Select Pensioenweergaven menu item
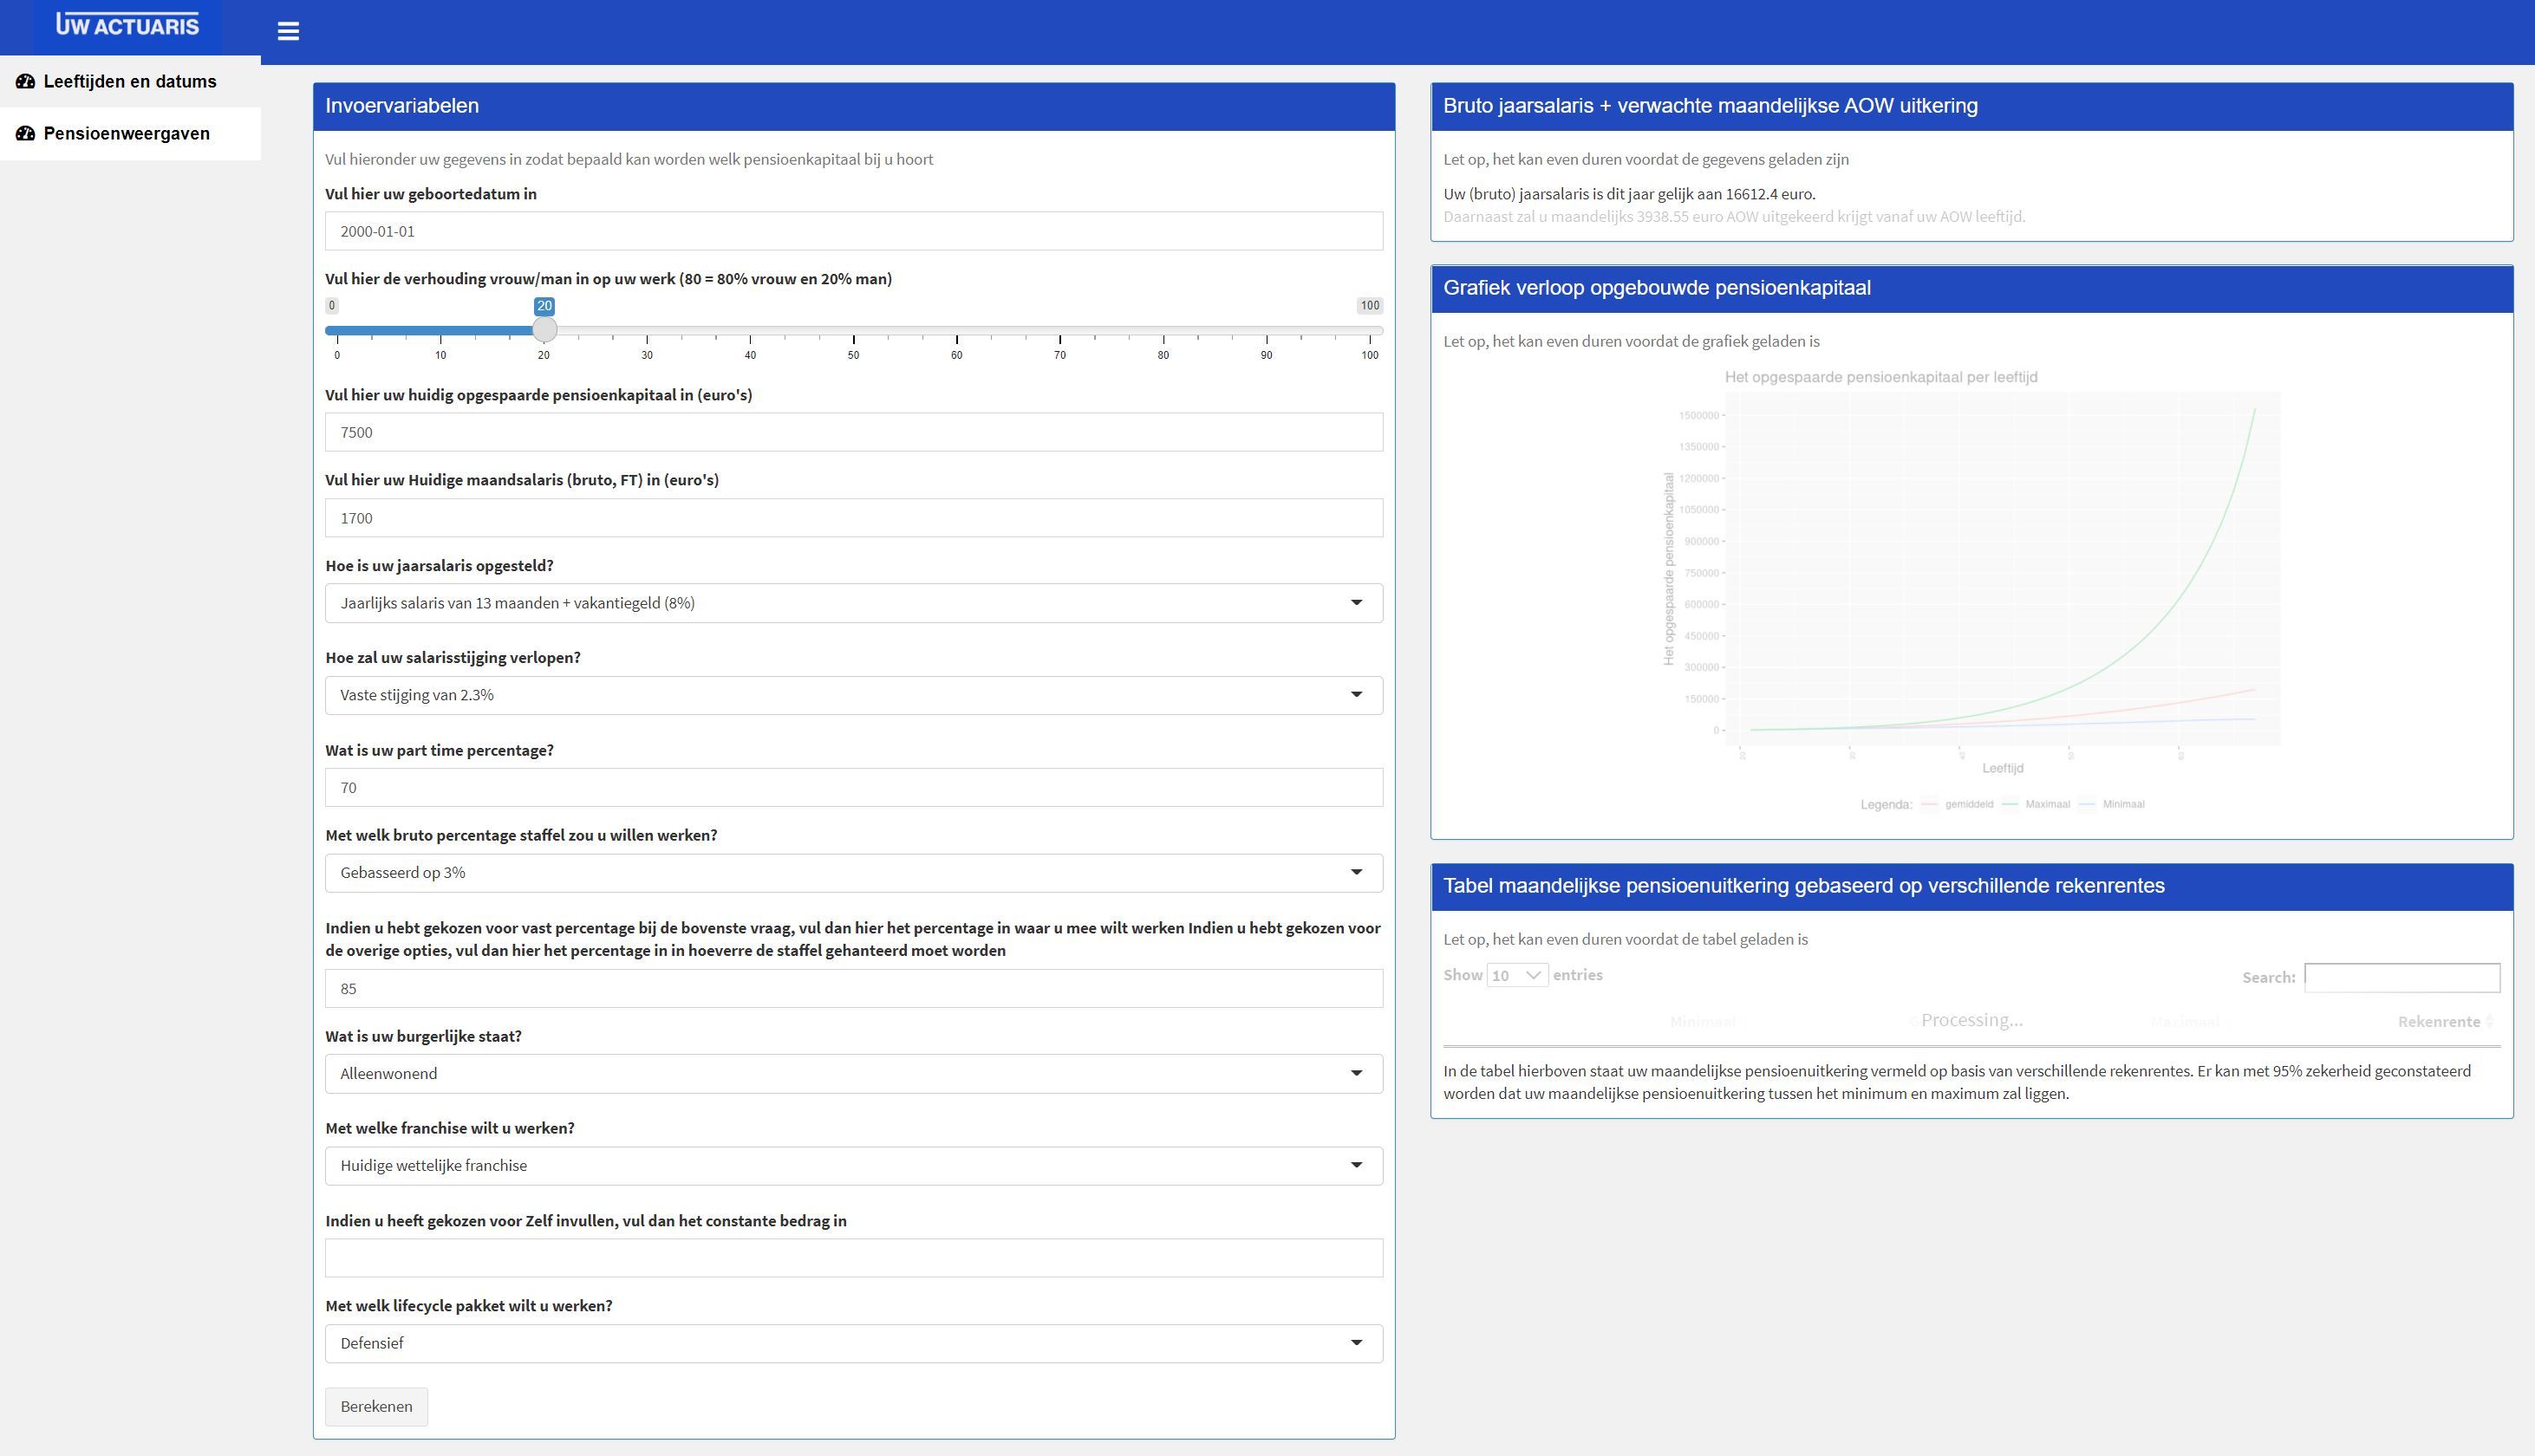Screen dimensions: 2535x1456 127,134
